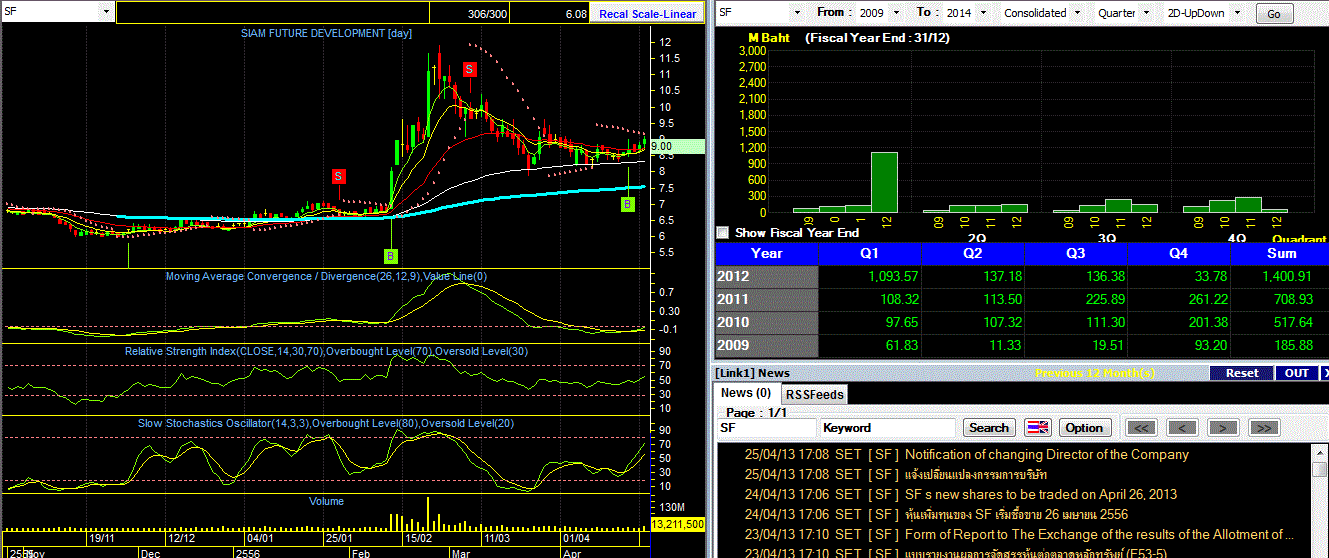Click the Previous 12 Month(s) label

tap(1094, 373)
